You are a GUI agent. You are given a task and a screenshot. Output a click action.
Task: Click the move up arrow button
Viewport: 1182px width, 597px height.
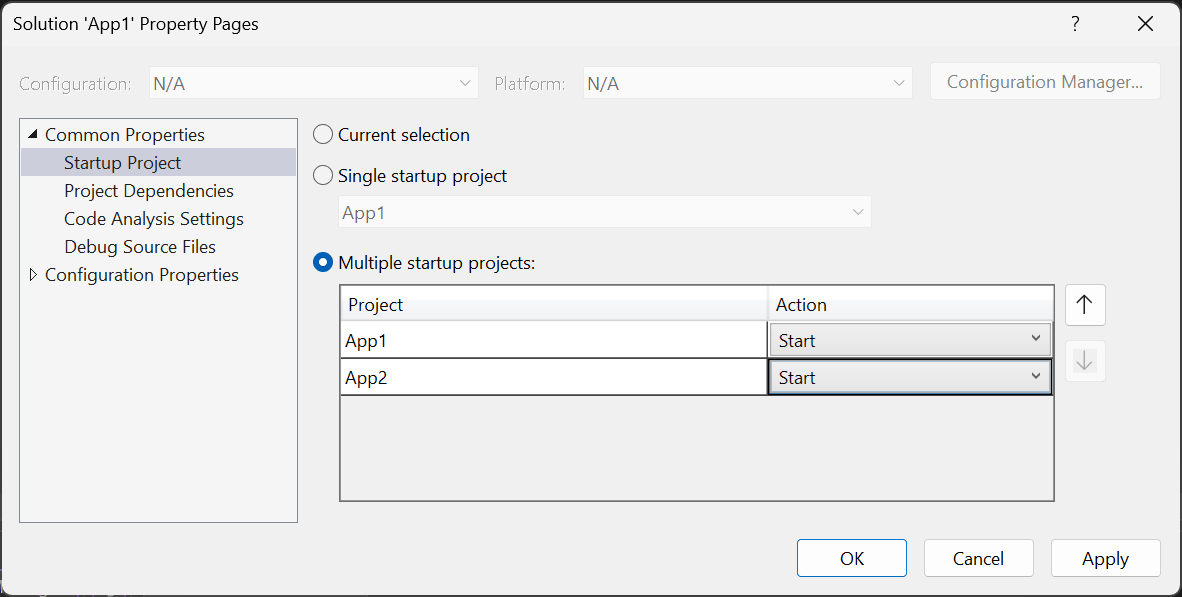(1085, 305)
